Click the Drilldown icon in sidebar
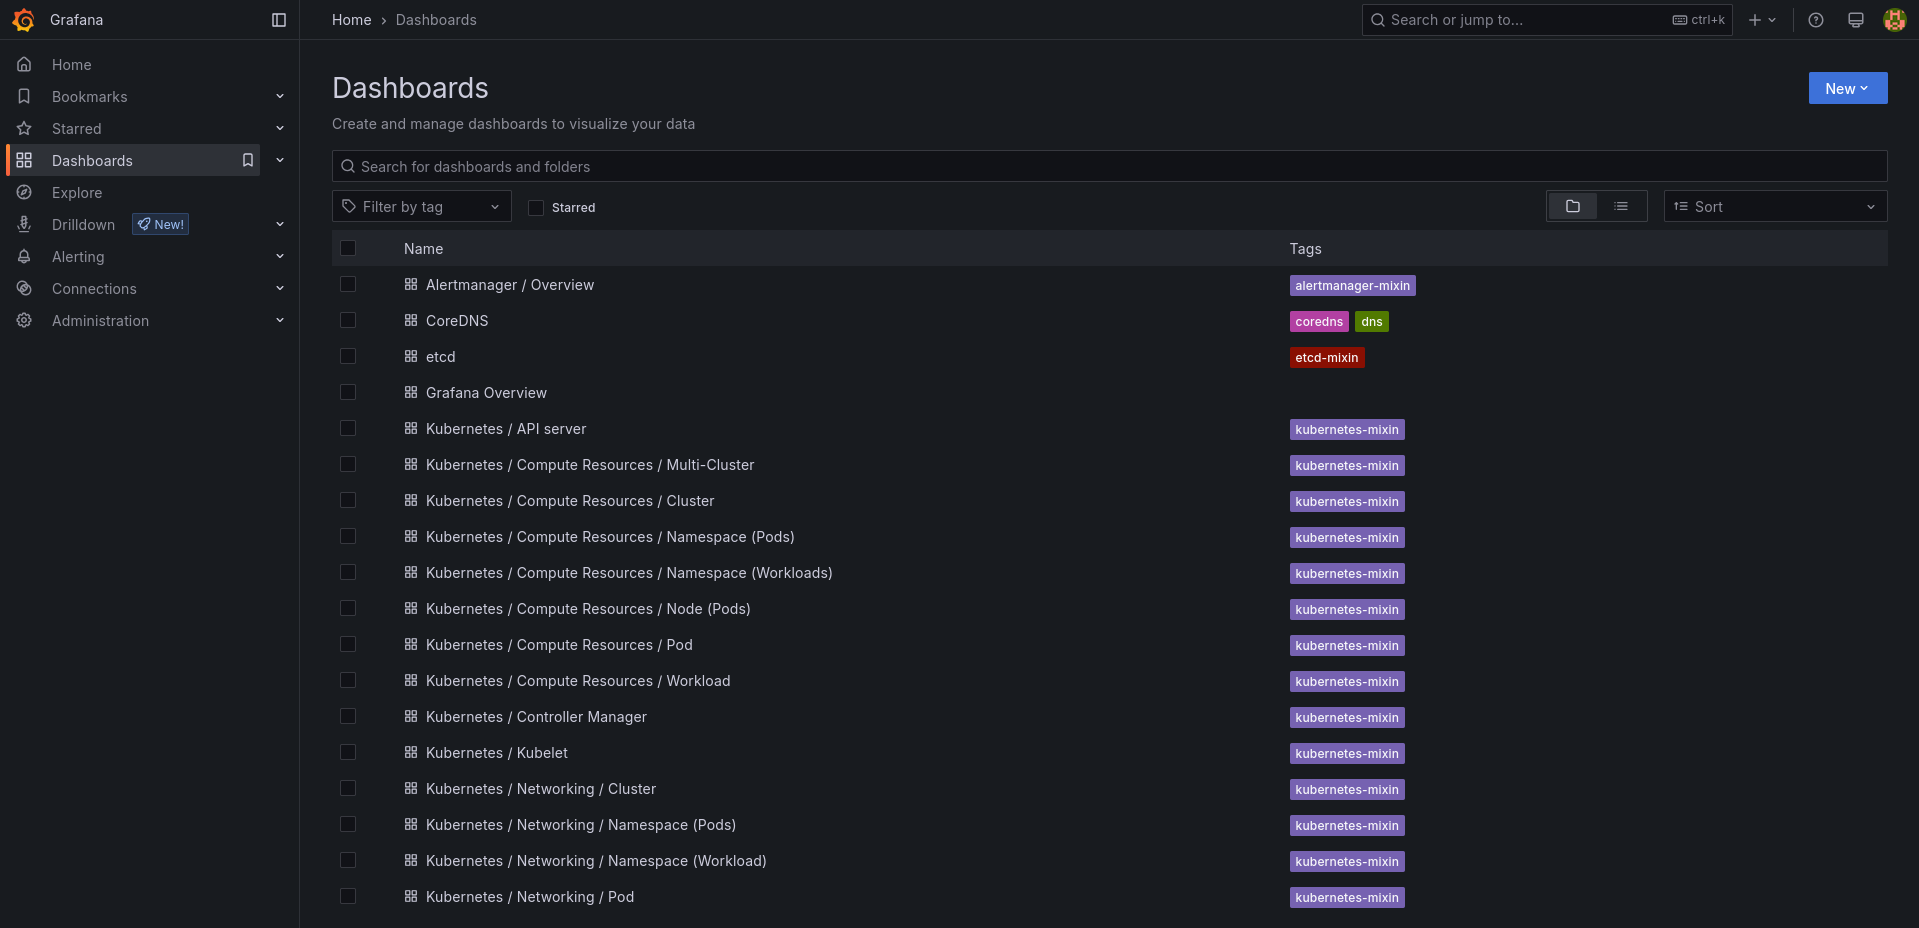 (24, 224)
